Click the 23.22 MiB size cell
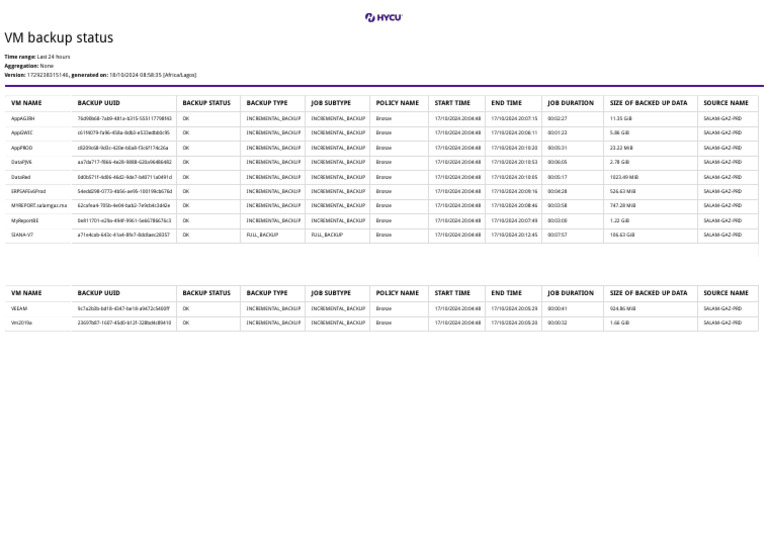The height and width of the screenshot is (552, 768). click(621, 148)
